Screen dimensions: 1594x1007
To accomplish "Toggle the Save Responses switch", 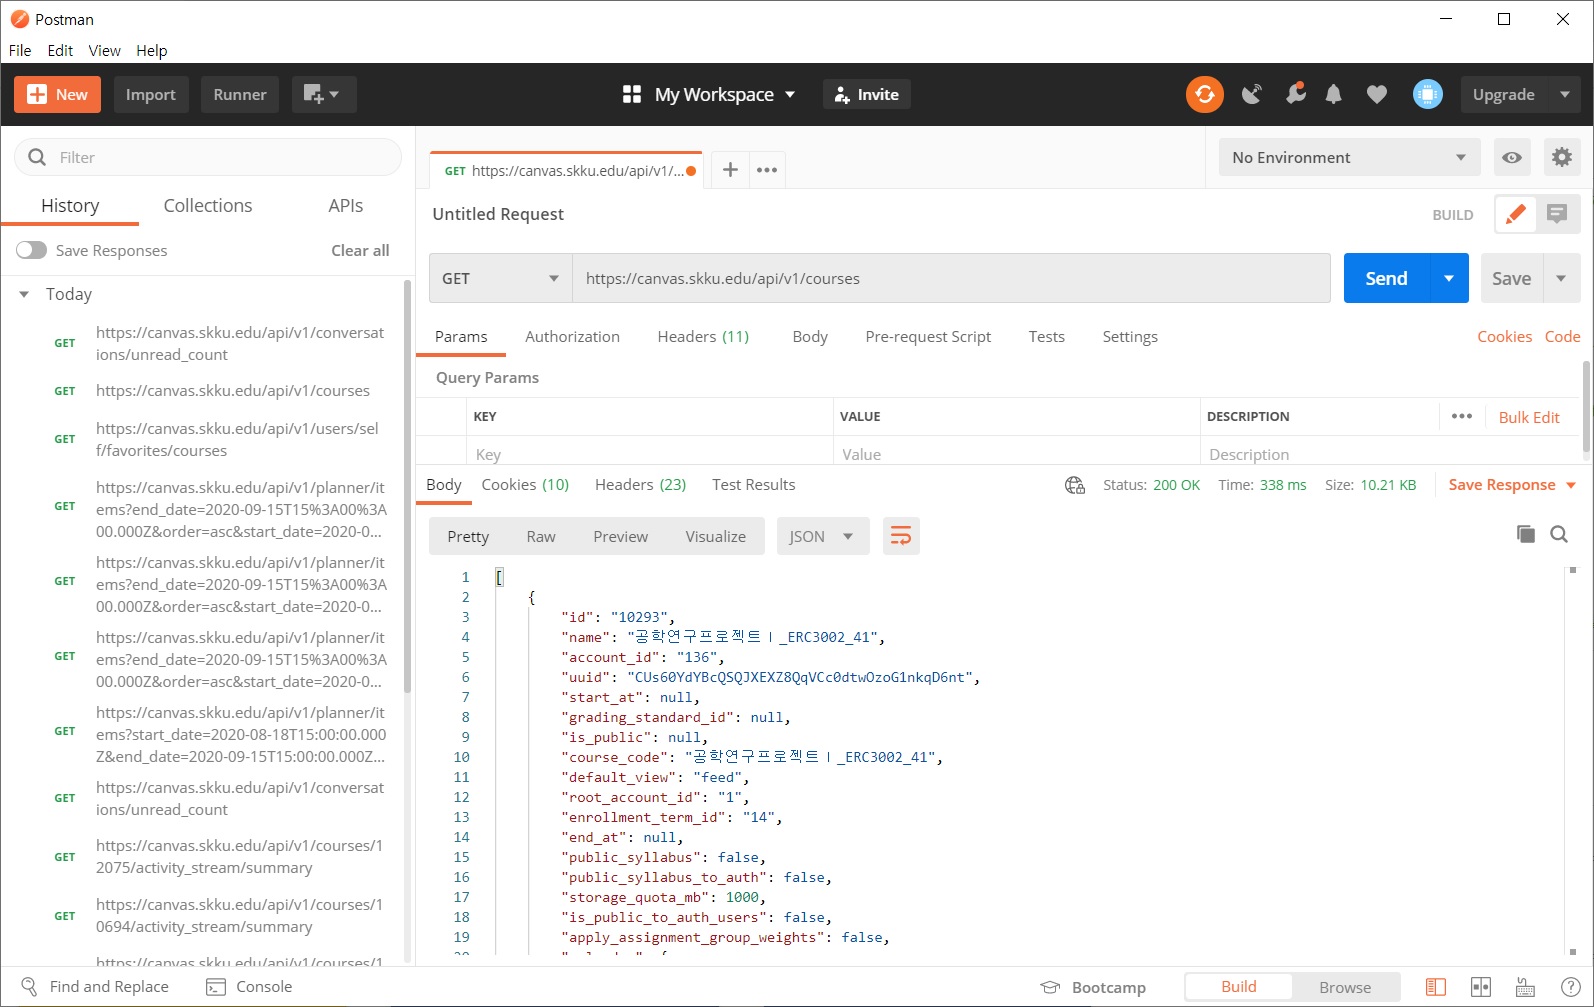I will [31, 250].
